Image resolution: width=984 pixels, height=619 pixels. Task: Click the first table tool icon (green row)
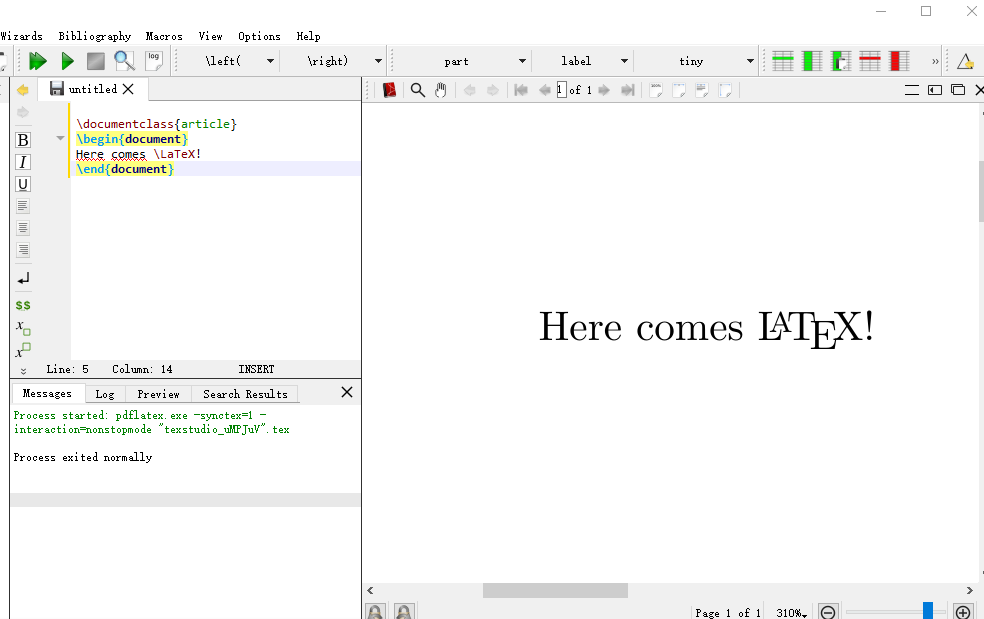point(783,61)
